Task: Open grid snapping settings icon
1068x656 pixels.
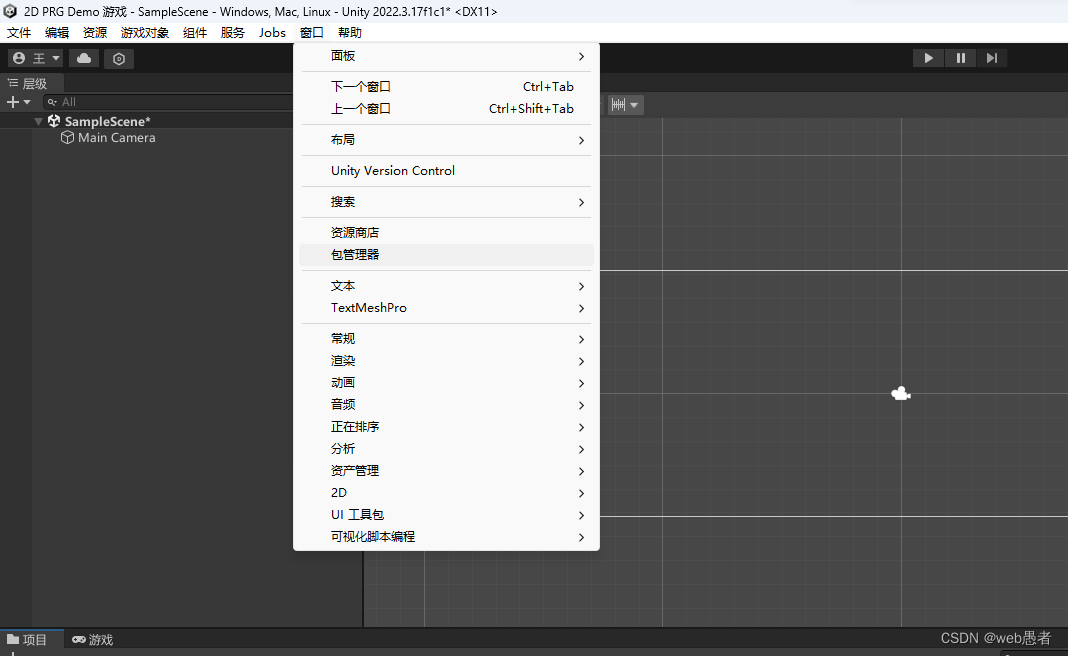Action: 619,104
